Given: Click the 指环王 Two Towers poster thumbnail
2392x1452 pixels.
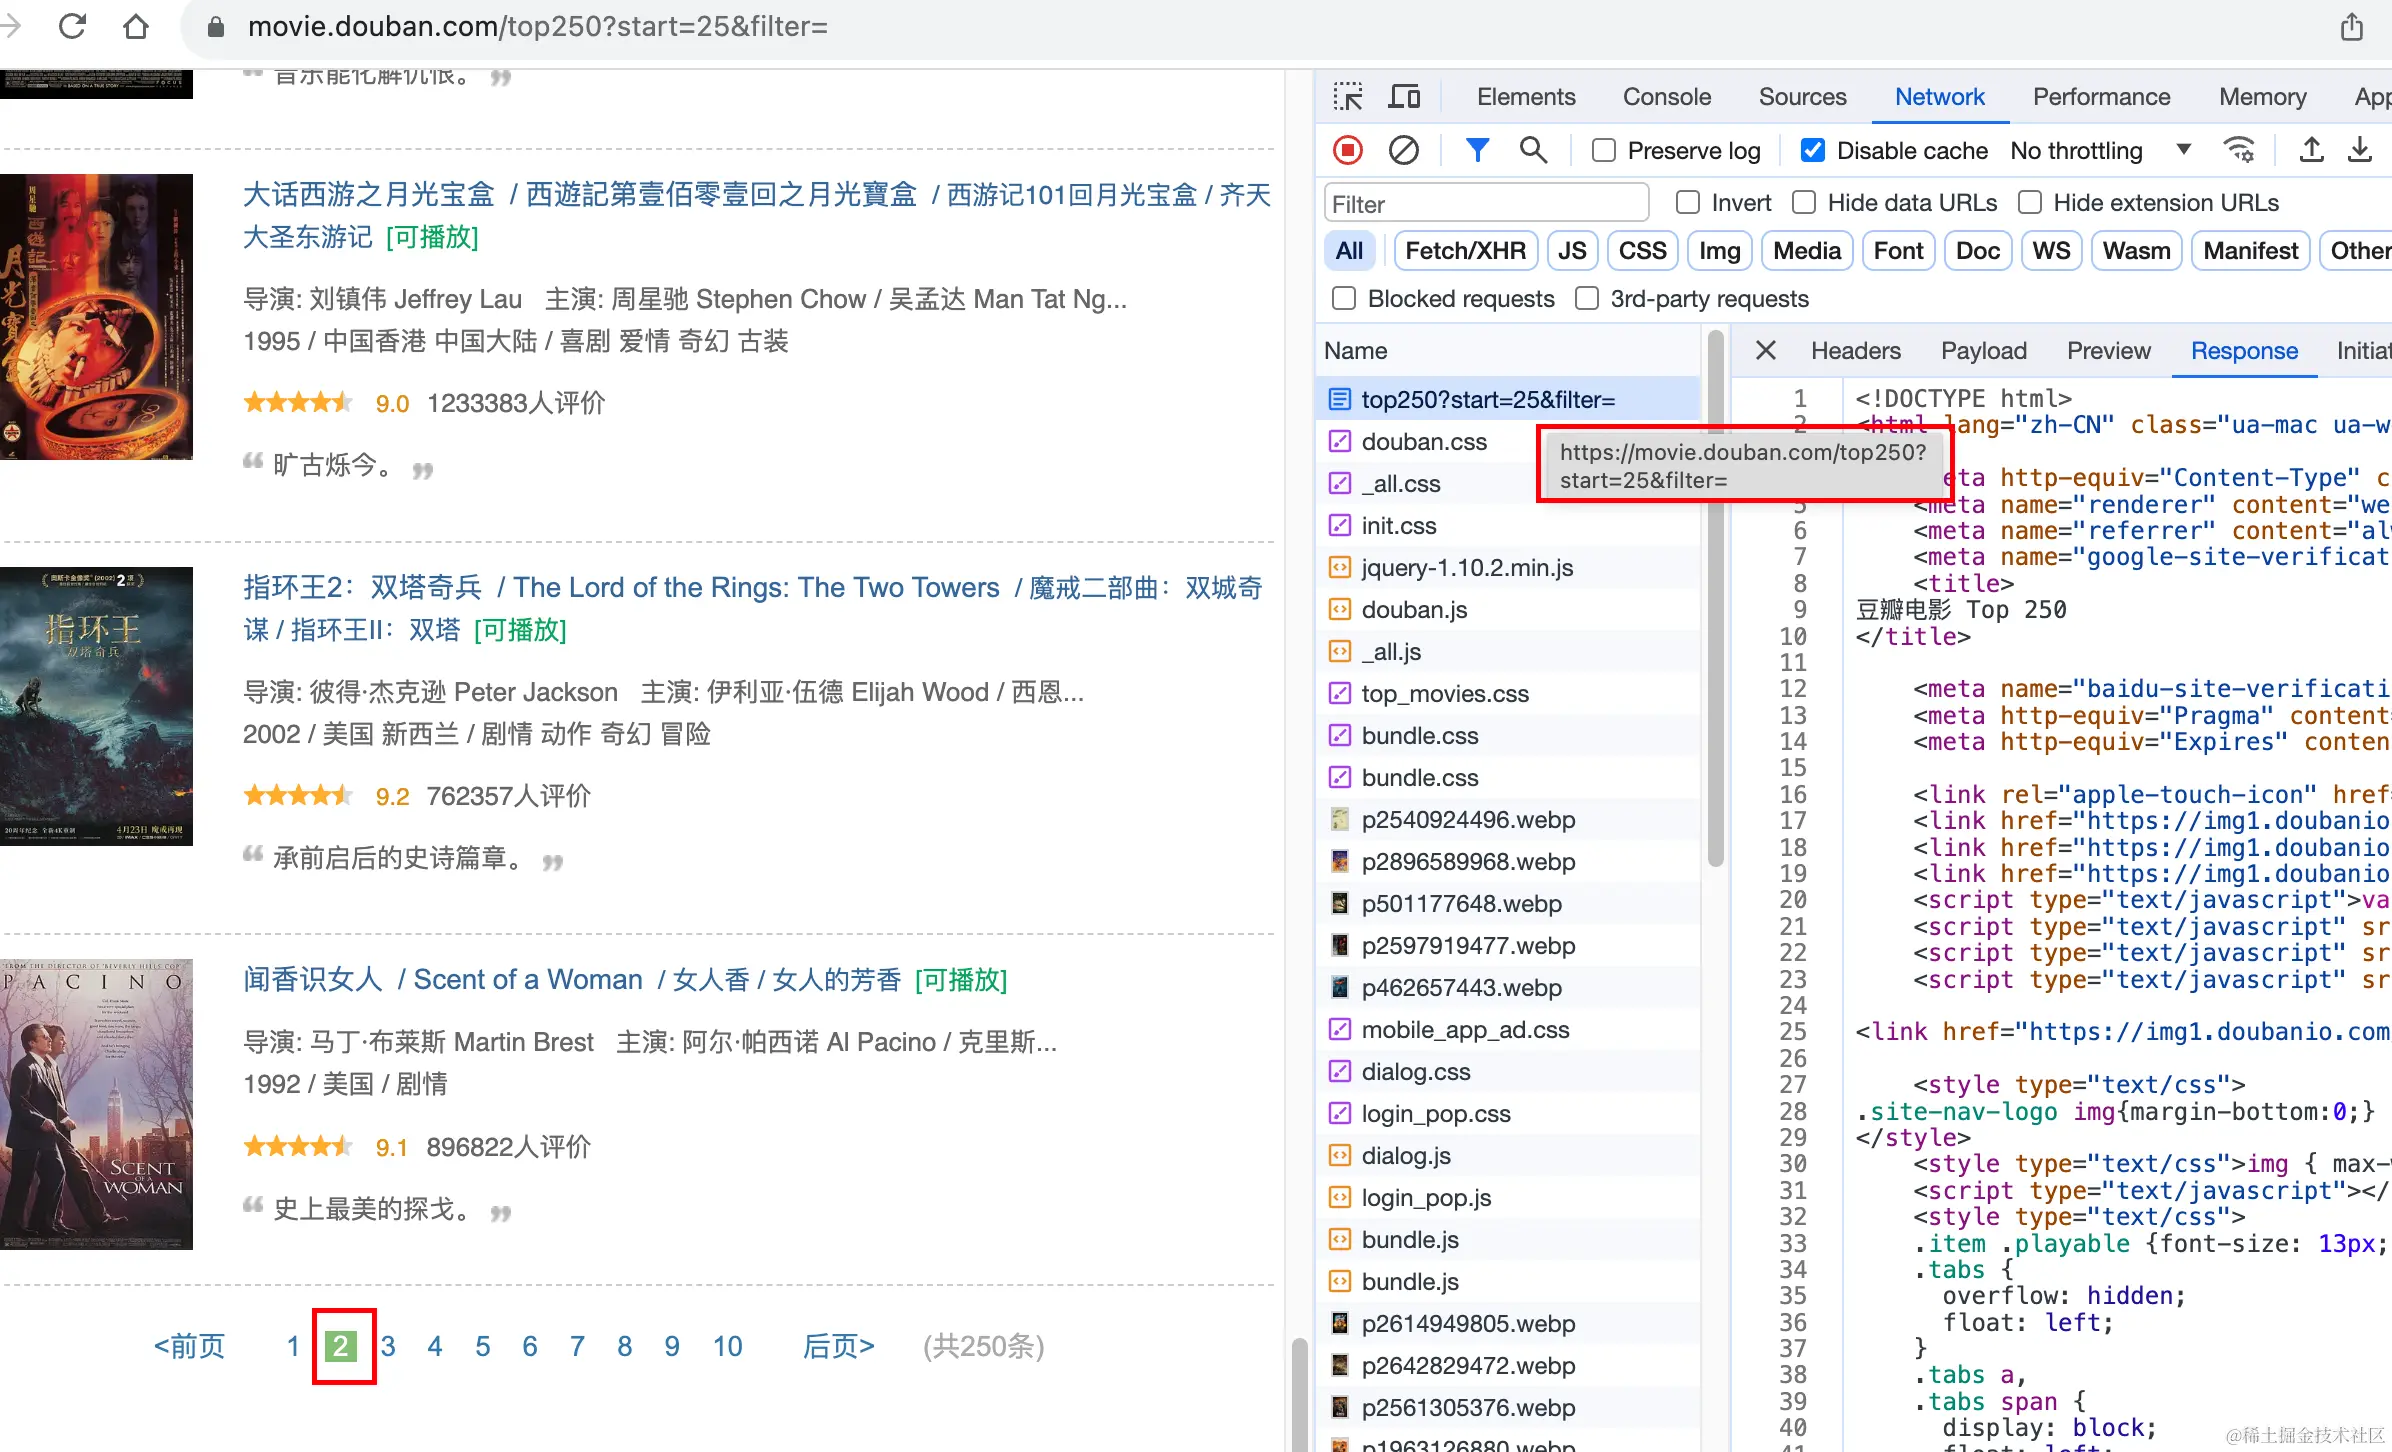Looking at the screenshot, I should [x=96, y=706].
